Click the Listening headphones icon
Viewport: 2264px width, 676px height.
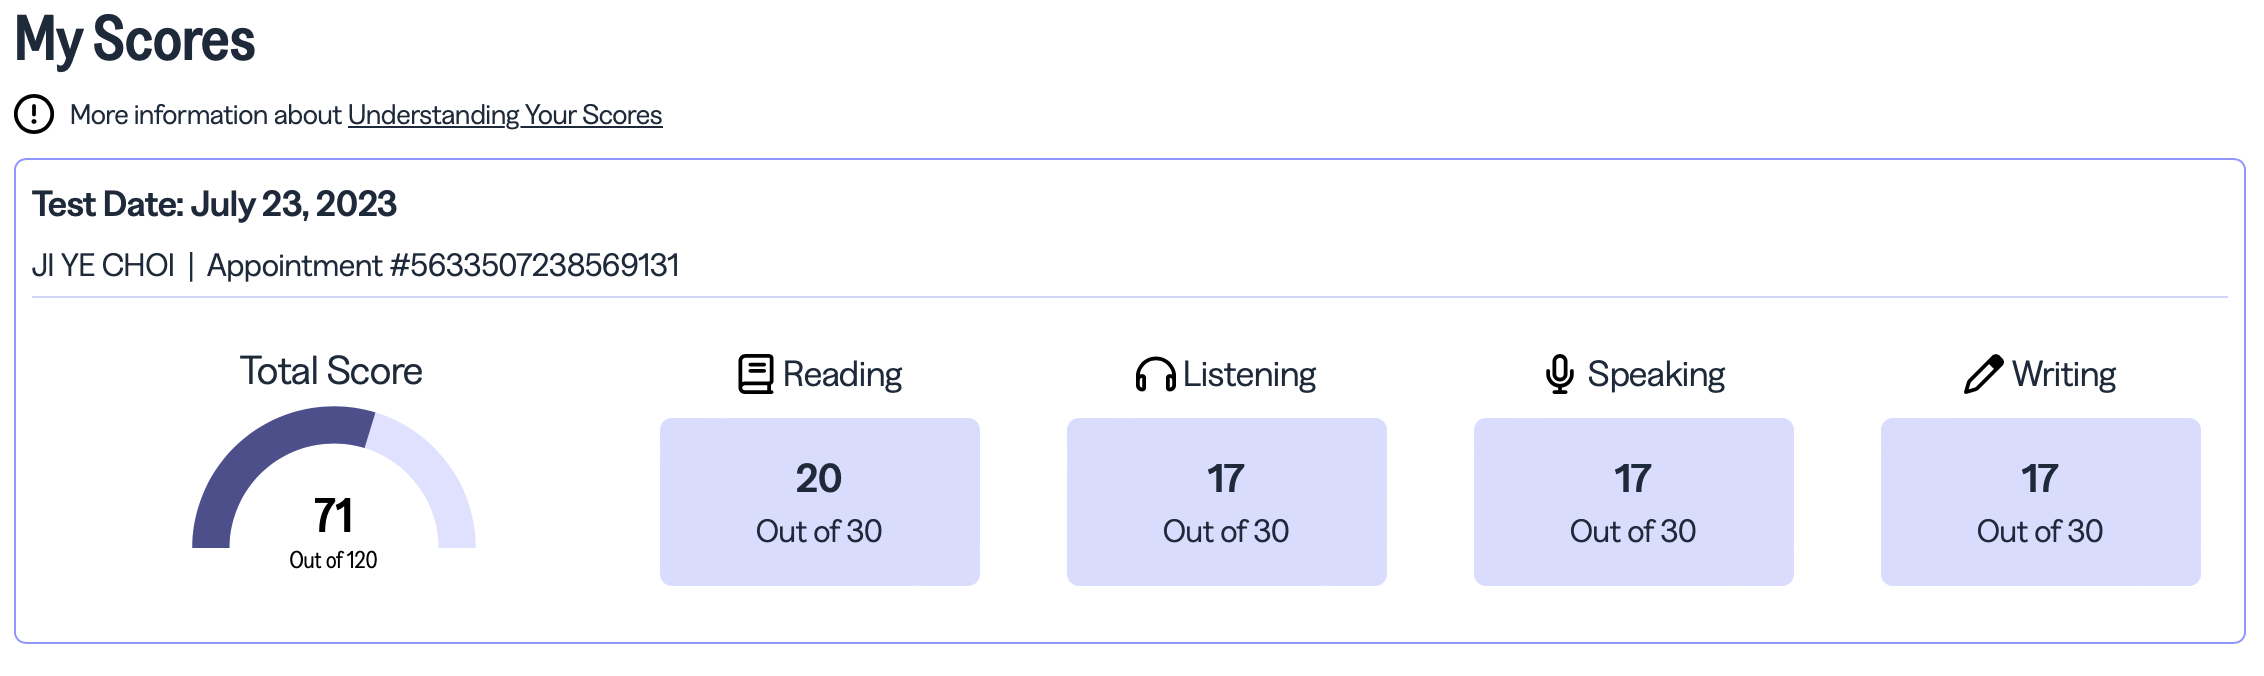tap(1155, 375)
